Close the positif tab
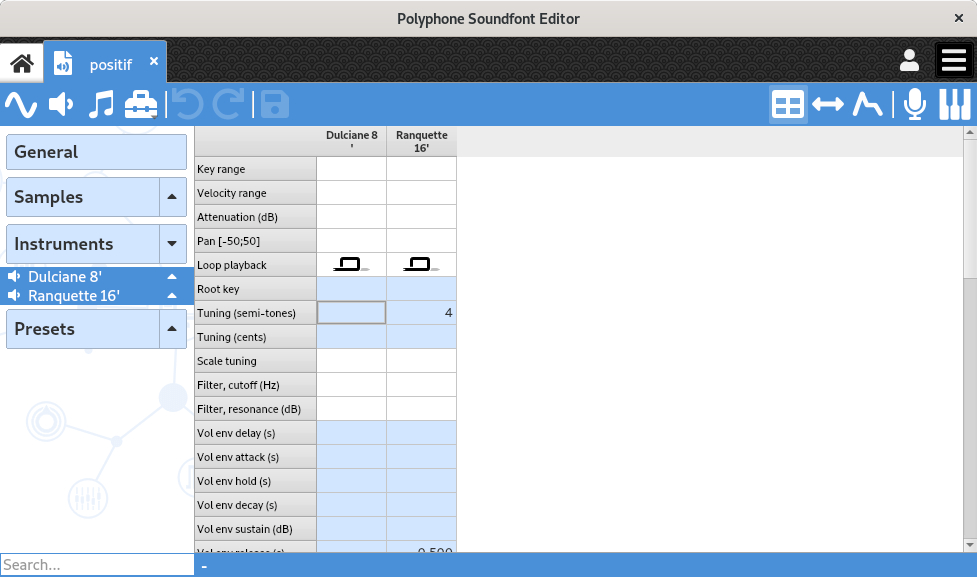The height and width of the screenshot is (577, 977). coord(154,61)
